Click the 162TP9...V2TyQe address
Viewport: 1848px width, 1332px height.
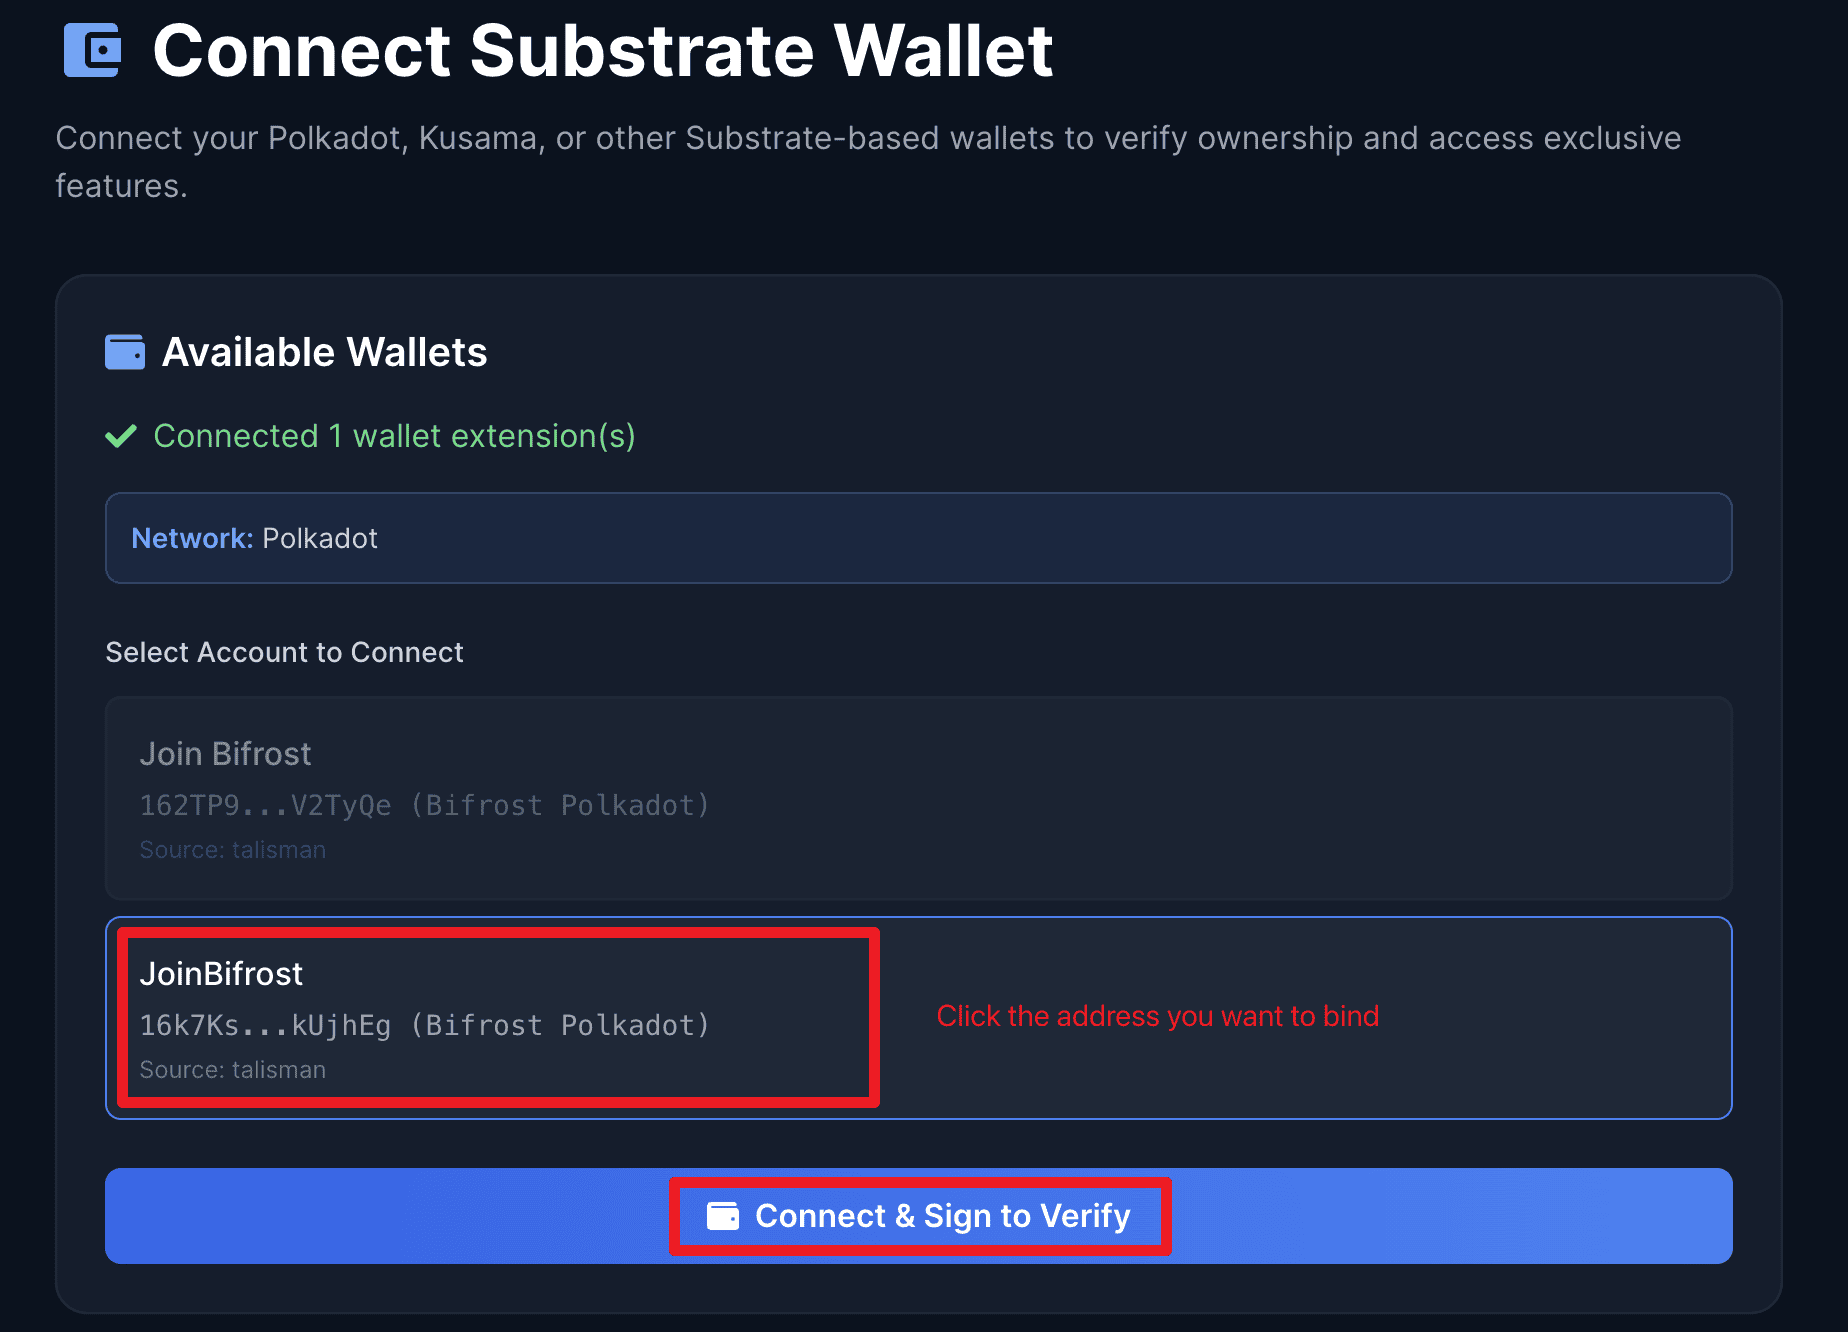265,806
